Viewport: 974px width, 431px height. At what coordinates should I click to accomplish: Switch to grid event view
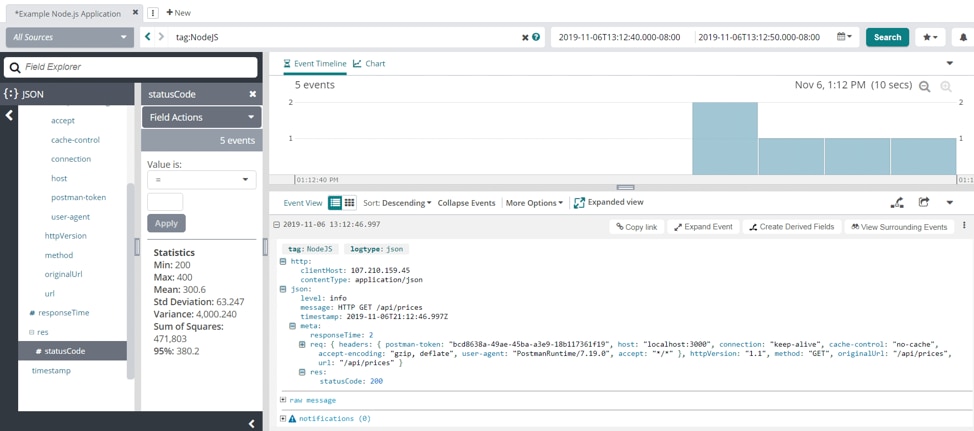click(x=349, y=203)
